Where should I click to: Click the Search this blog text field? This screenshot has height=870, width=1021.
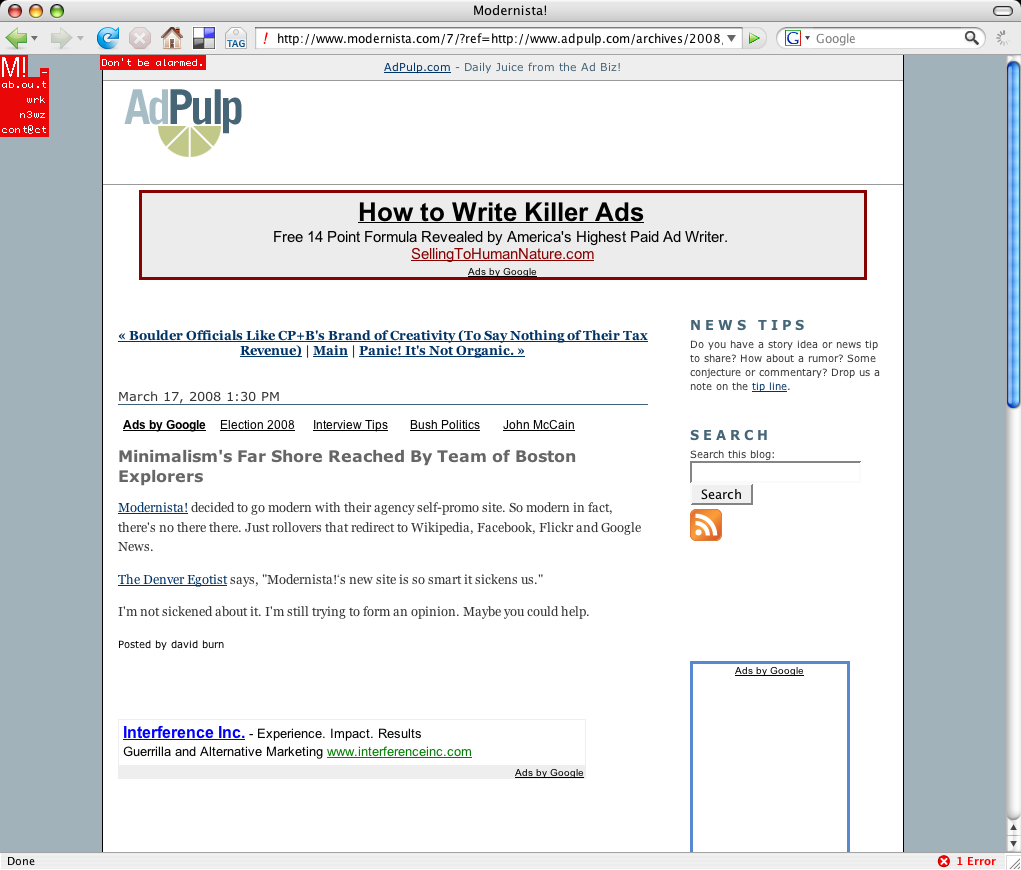pyautogui.click(x=775, y=471)
